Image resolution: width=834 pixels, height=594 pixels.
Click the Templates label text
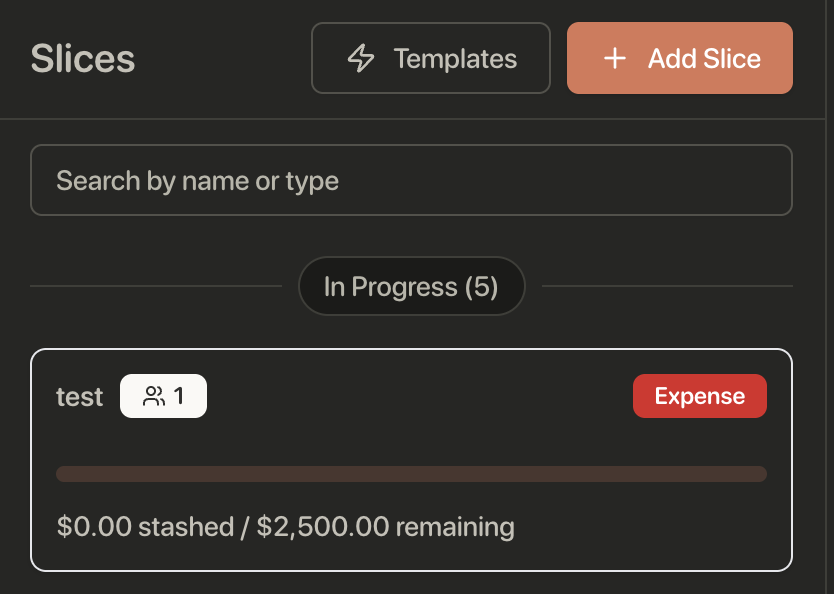click(455, 58)
